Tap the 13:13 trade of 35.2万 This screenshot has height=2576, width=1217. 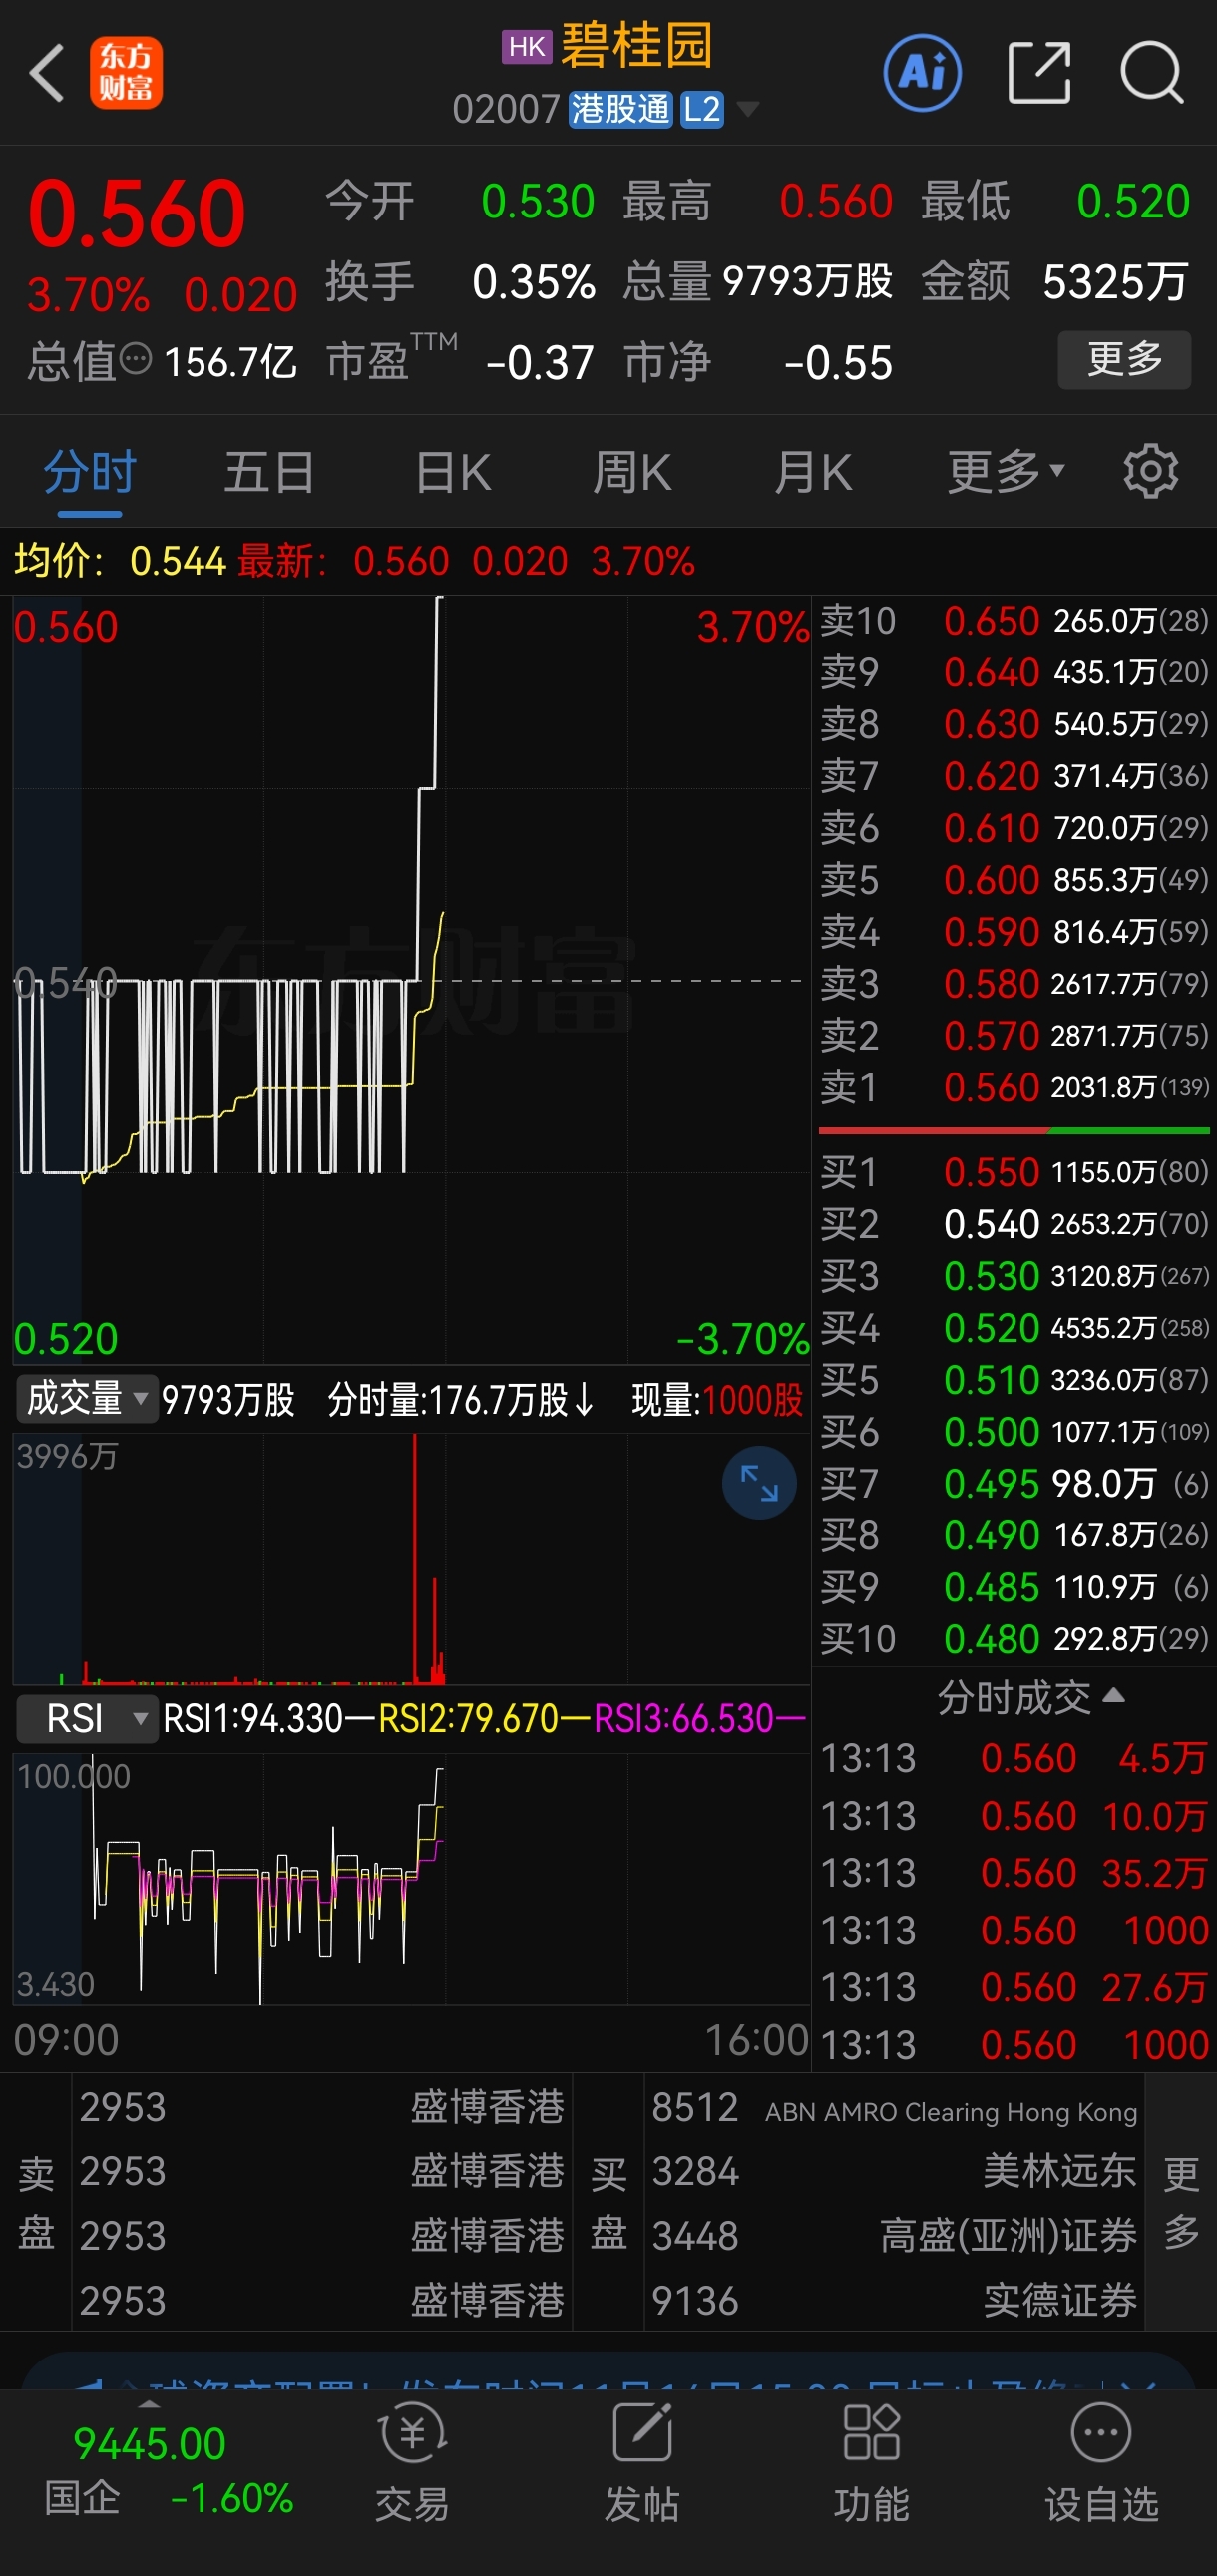pos(1014,1873)
